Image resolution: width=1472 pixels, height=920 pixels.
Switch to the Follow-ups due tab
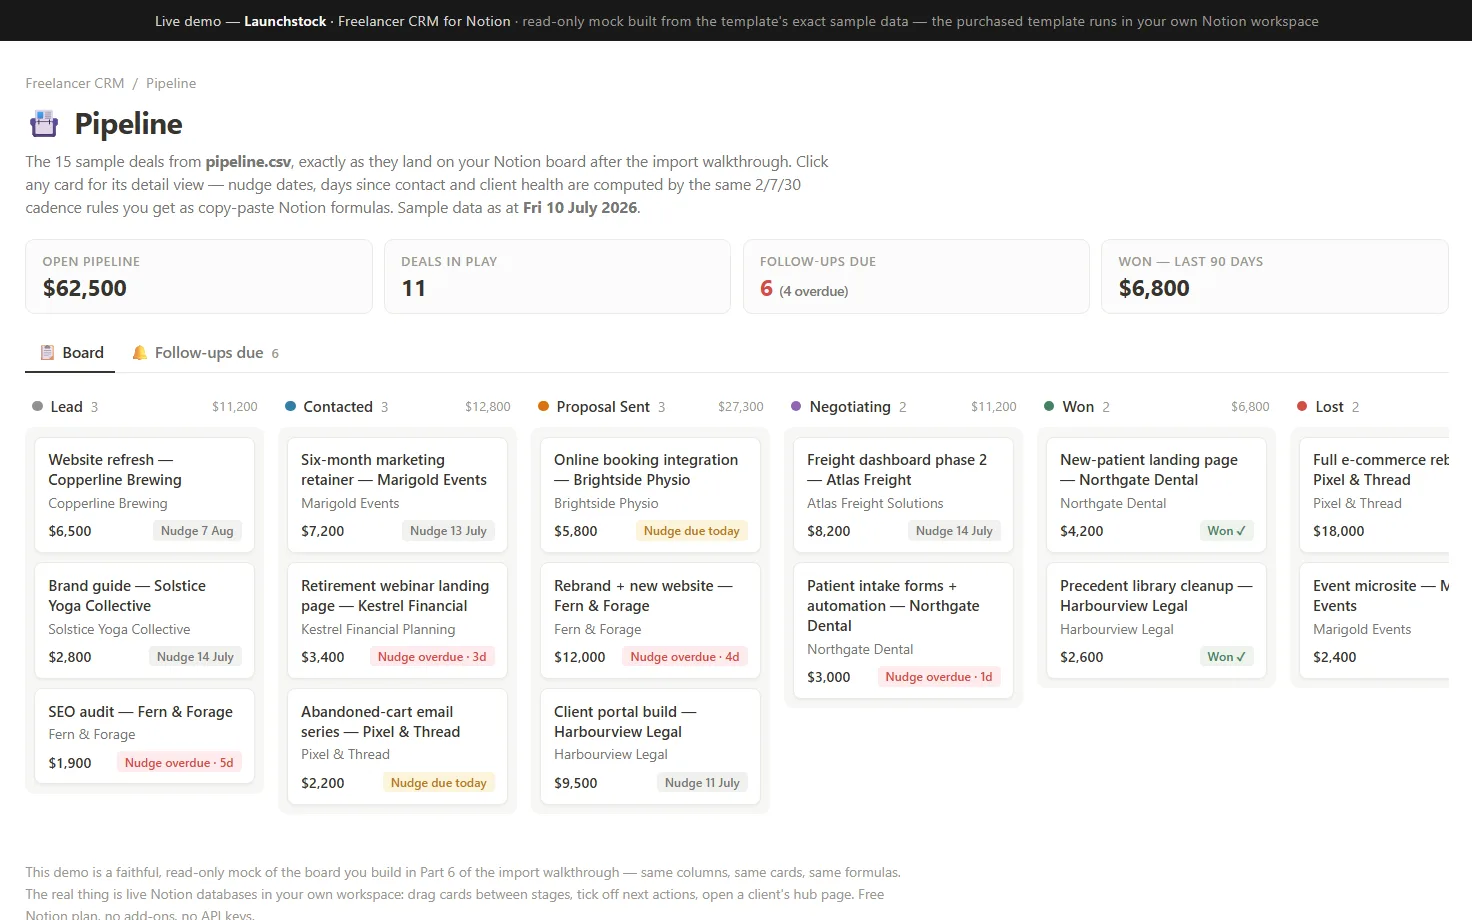pos(205,352)
